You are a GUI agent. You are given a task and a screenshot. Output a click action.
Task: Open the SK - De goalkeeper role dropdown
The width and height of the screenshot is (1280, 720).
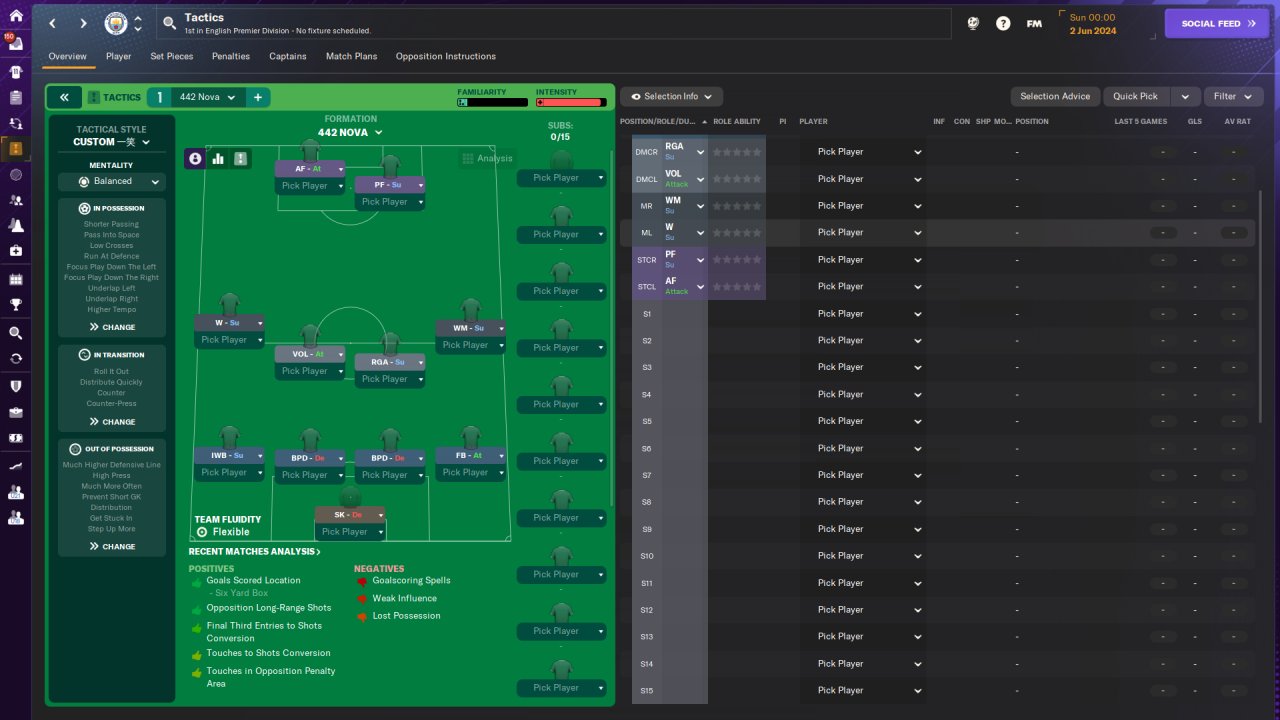pos(350,515)
